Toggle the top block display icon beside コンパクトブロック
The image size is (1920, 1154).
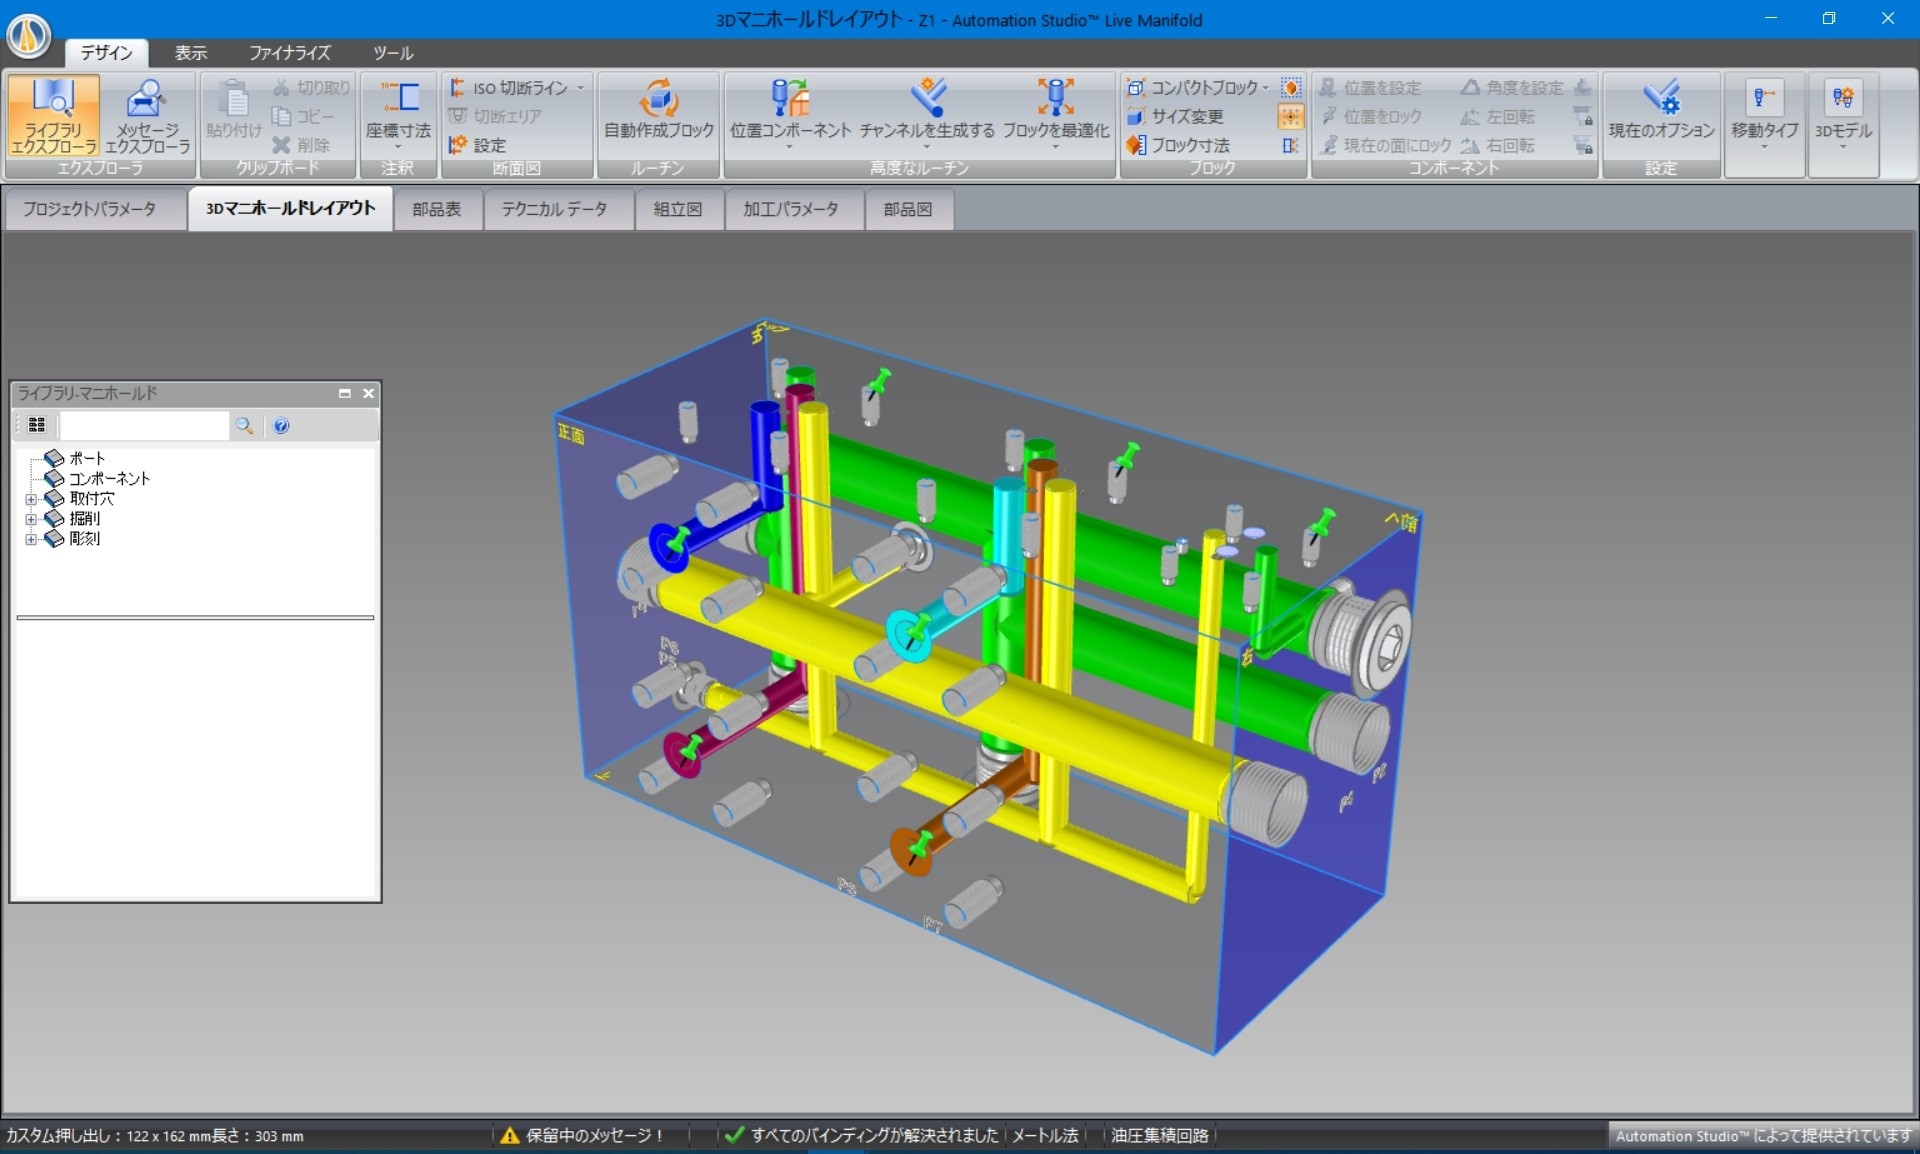tap(1291, 88)
